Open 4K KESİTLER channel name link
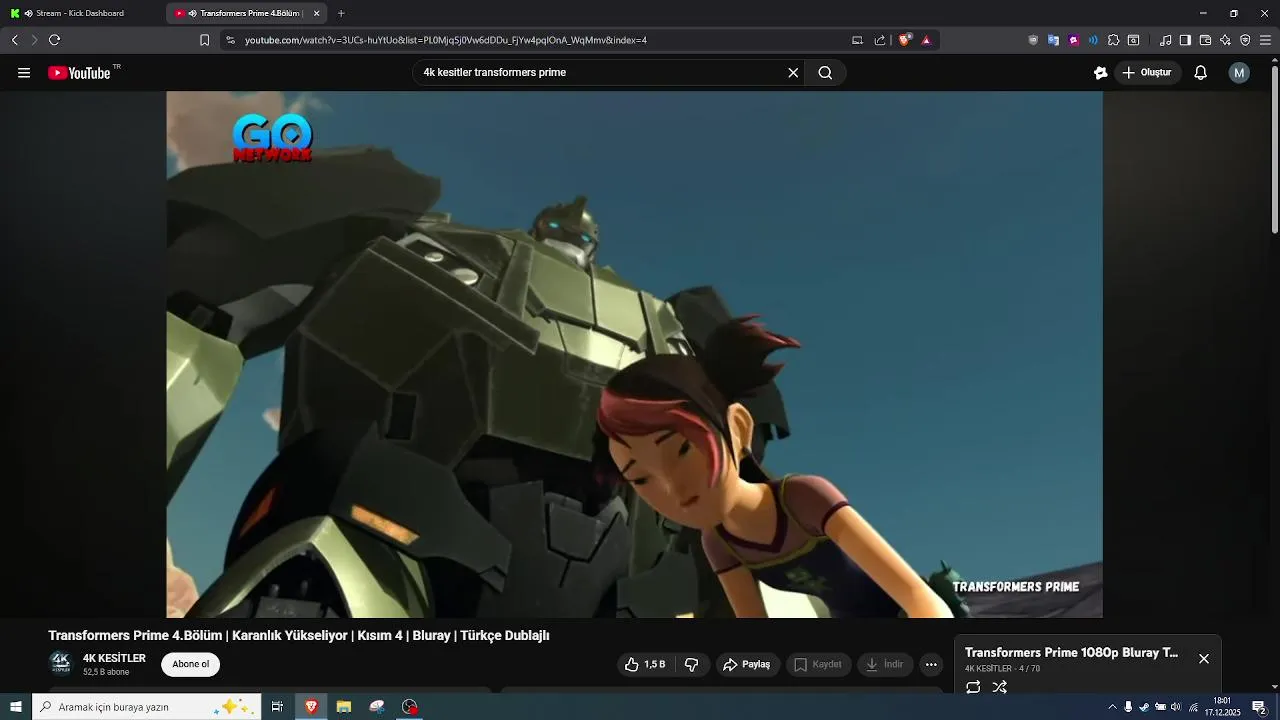 114,658
